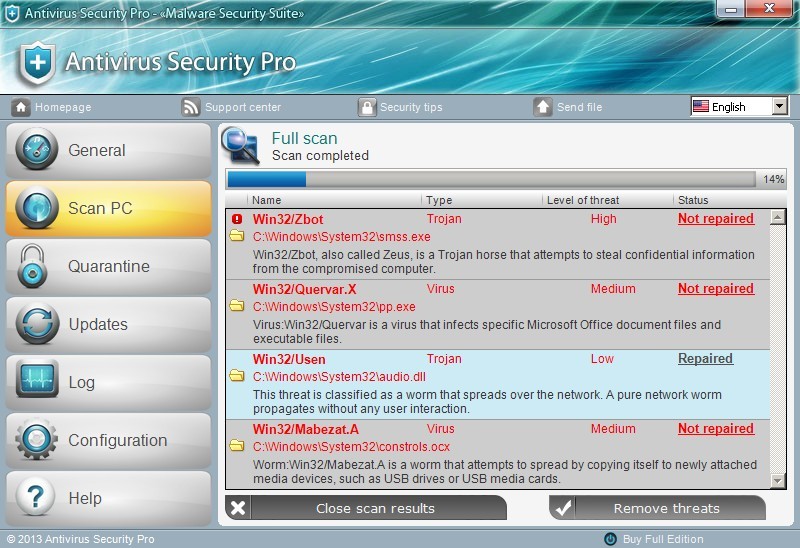Click the folder icon beside smss.exe path

coord(237,237)
